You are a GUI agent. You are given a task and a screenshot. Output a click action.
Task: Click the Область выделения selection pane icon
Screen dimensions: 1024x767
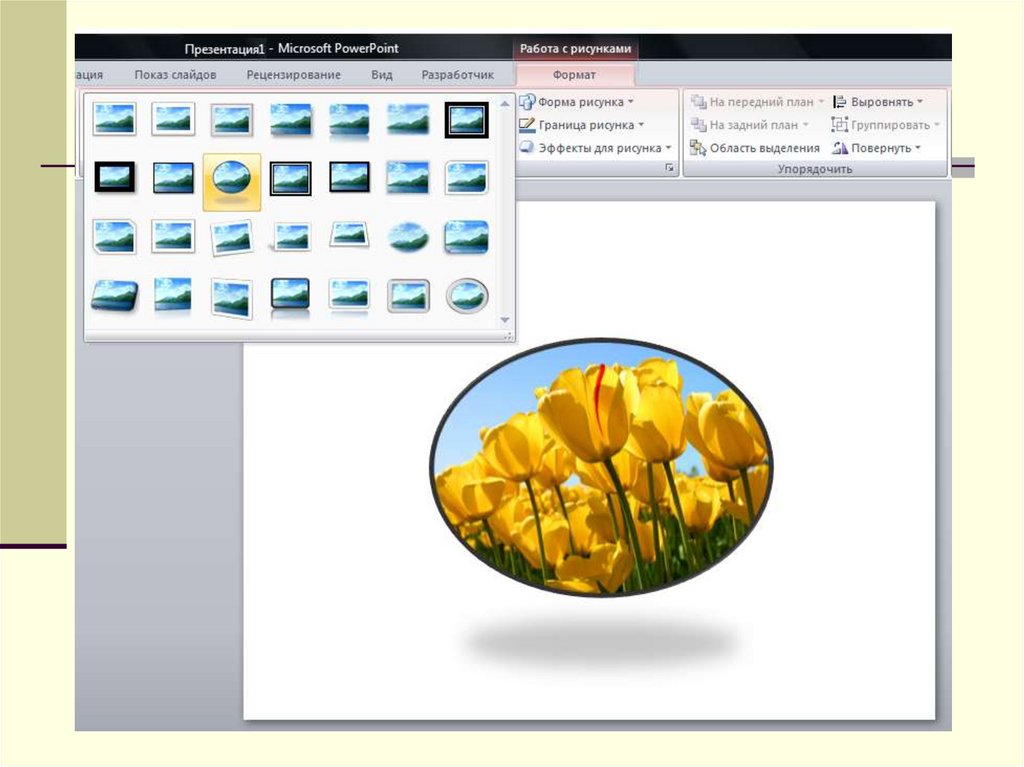click(699, 148)
